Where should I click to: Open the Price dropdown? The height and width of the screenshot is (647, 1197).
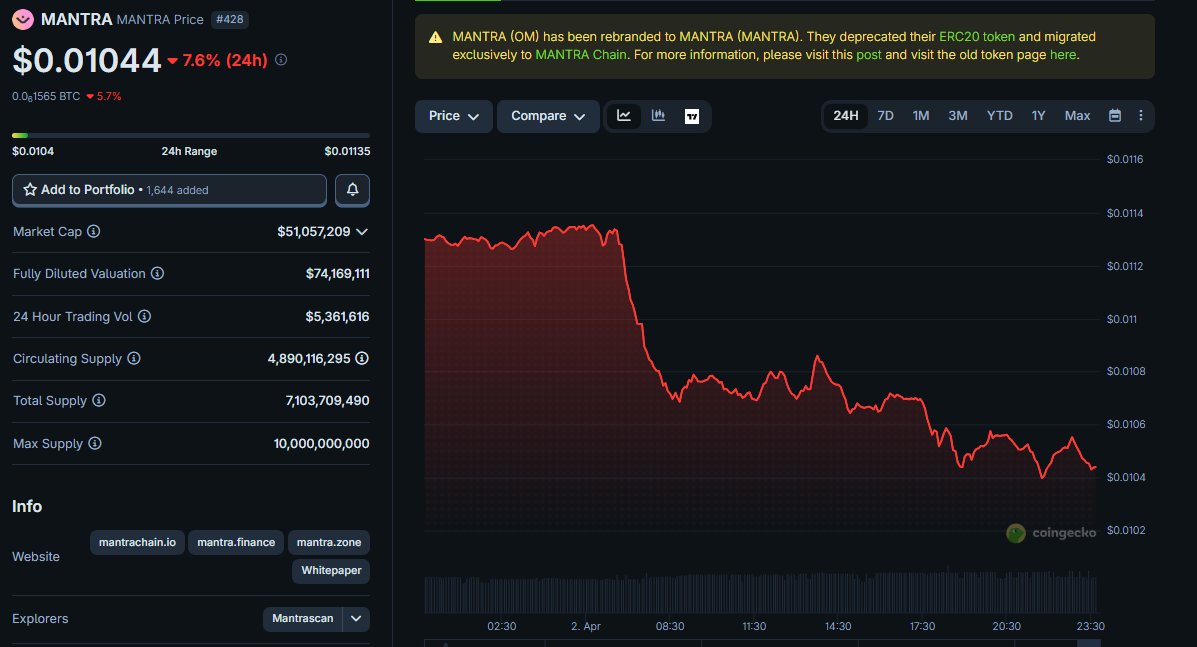(x=454, y=116)
